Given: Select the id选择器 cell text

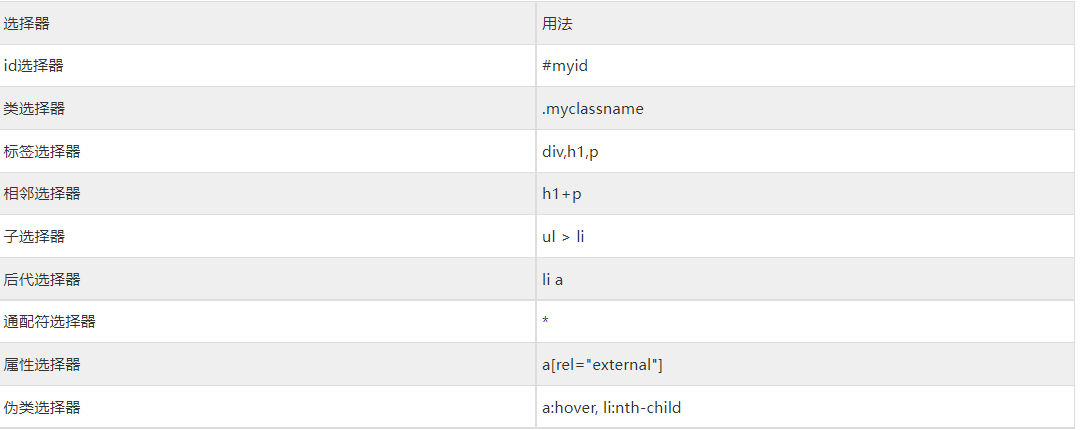Looking at the screenshot, I should click(33, 66).
